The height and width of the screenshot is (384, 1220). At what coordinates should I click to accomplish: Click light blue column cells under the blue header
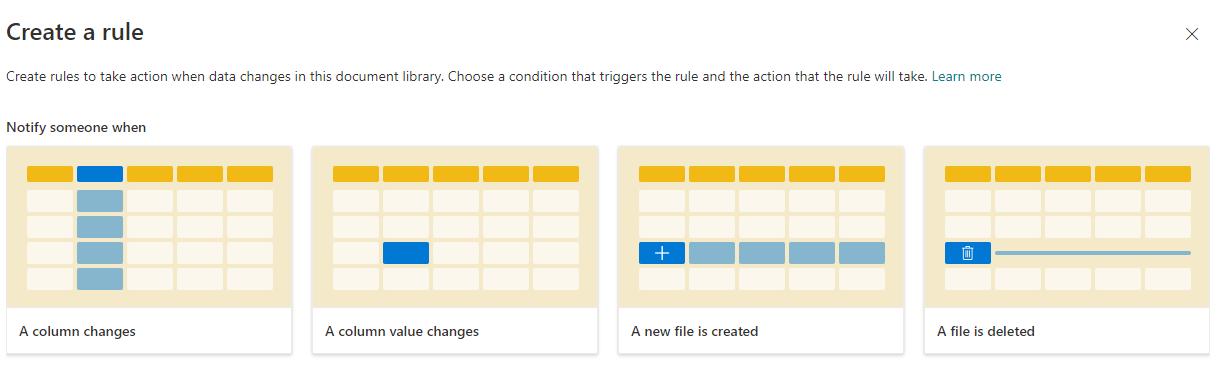coord(100,240)
